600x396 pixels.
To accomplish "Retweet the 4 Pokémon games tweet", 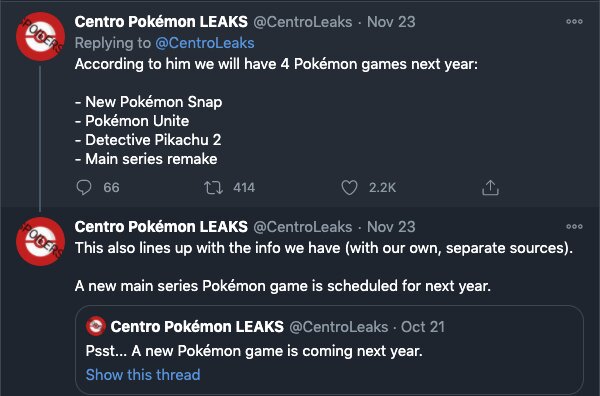I will point(213,188).
